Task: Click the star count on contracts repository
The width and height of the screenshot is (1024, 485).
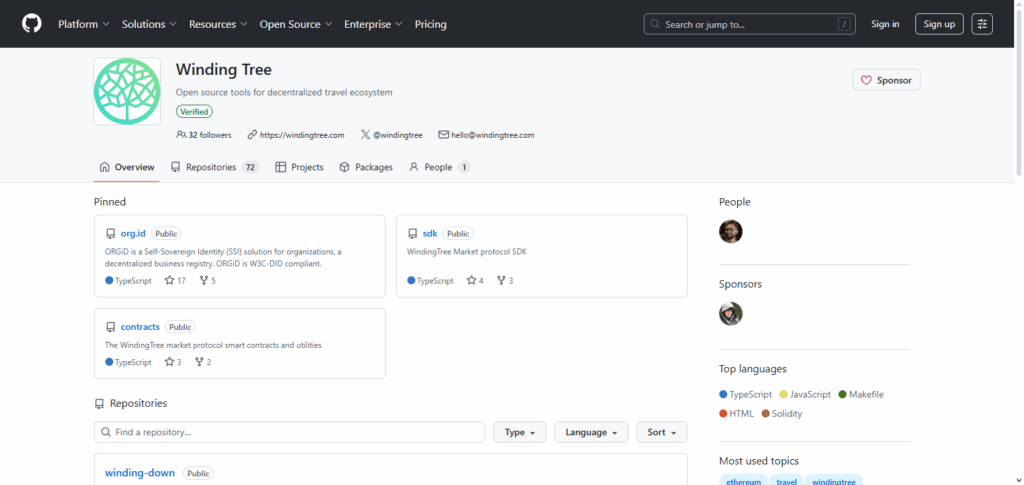Action: 173,362
